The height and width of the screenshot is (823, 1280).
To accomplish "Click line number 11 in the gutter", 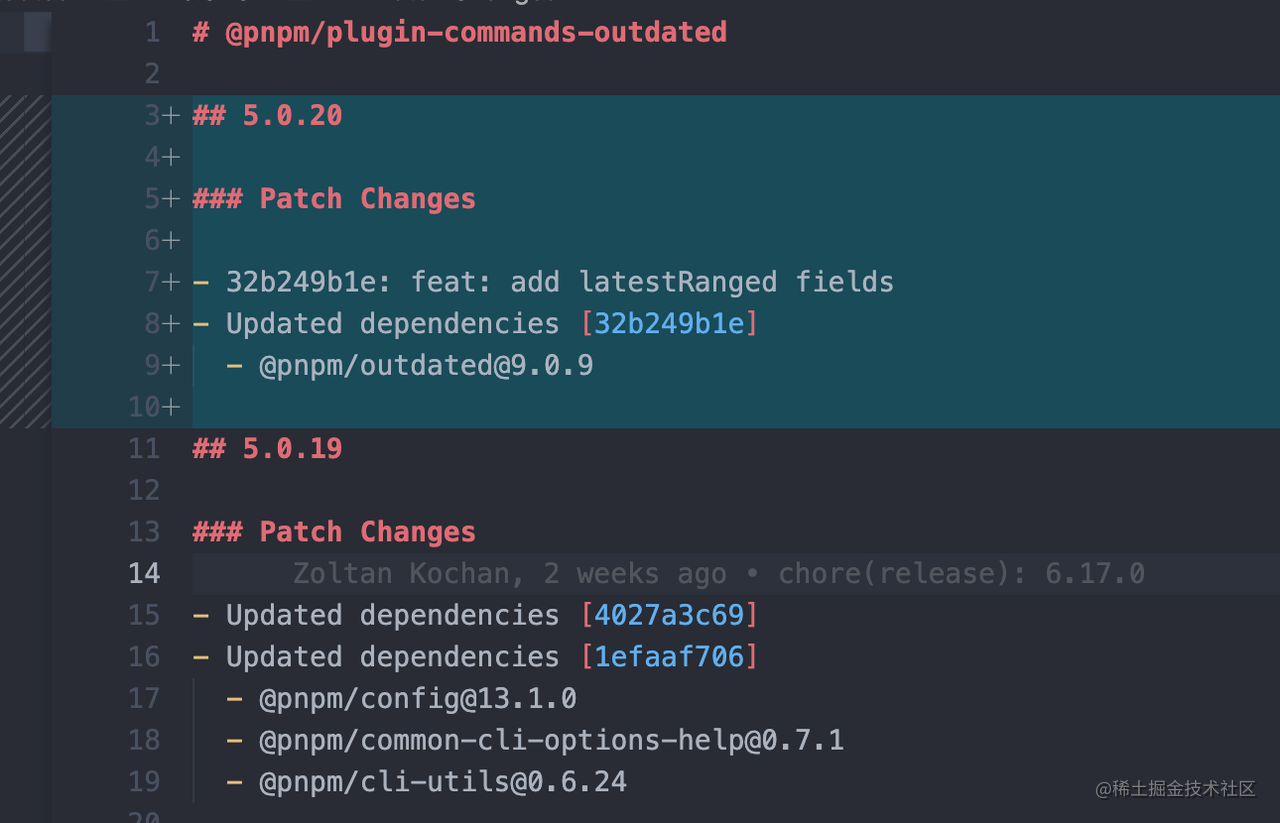I will (x=144, y=449).
